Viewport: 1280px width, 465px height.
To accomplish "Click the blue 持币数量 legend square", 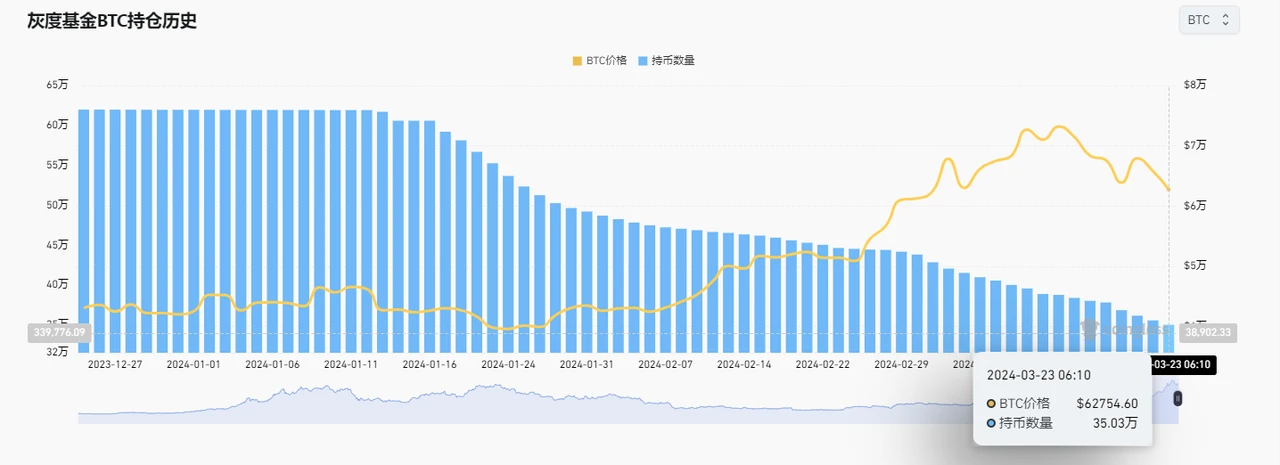I will (642, 60).
